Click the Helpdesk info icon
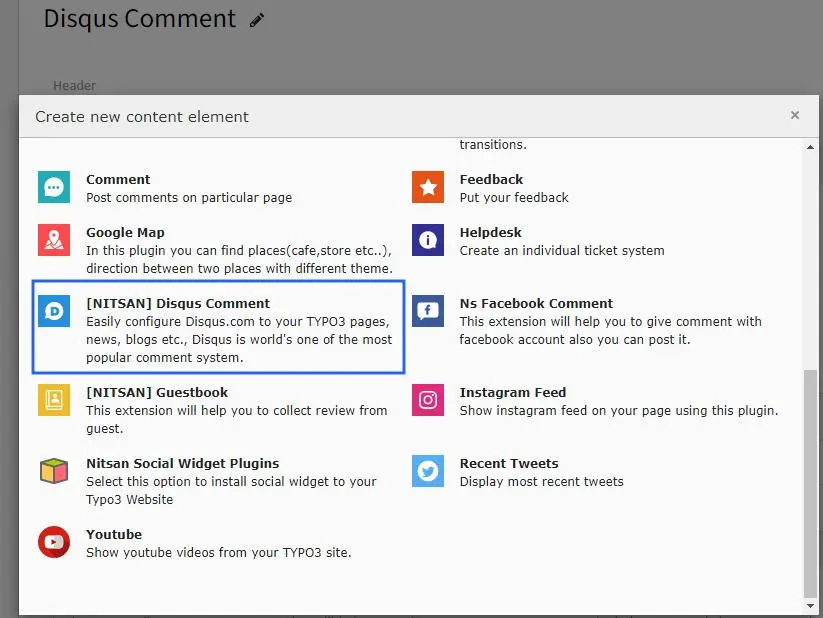 click(x=428, y=240)
